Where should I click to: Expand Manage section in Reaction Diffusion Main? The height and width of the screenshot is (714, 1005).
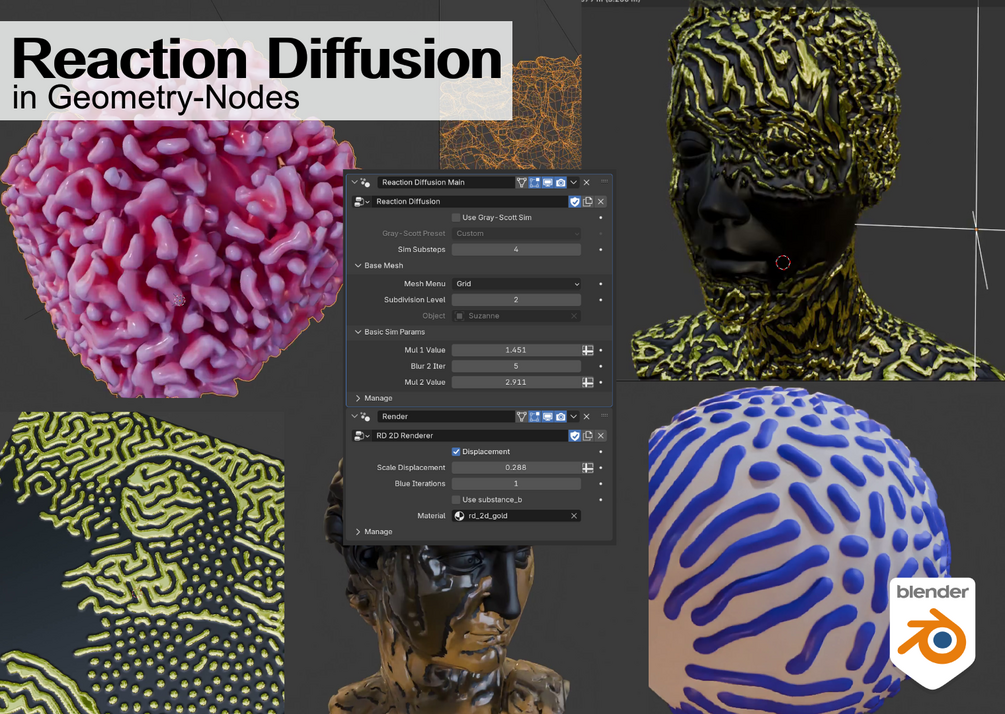358,399
